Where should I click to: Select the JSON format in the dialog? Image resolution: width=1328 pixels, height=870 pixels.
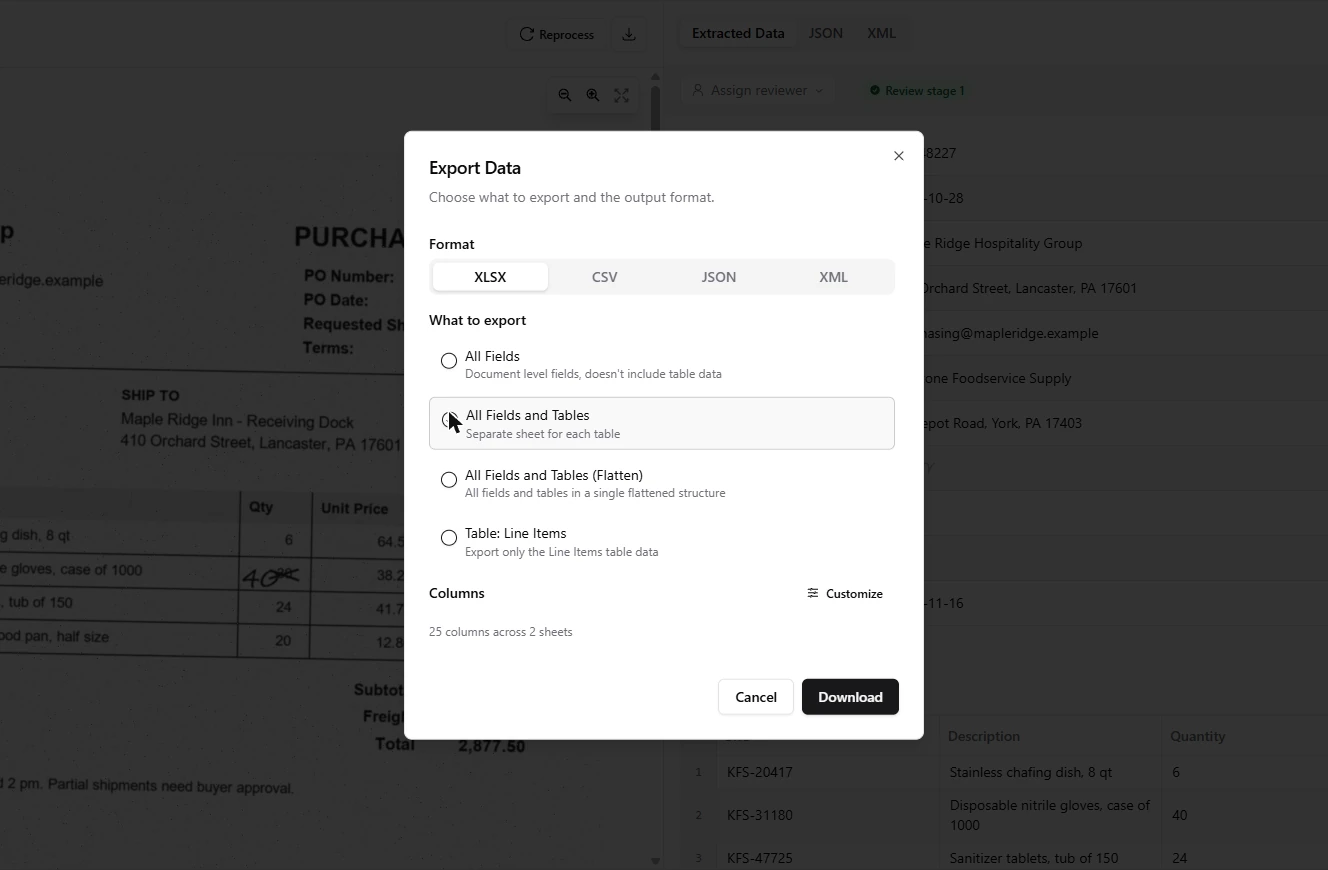719,277
